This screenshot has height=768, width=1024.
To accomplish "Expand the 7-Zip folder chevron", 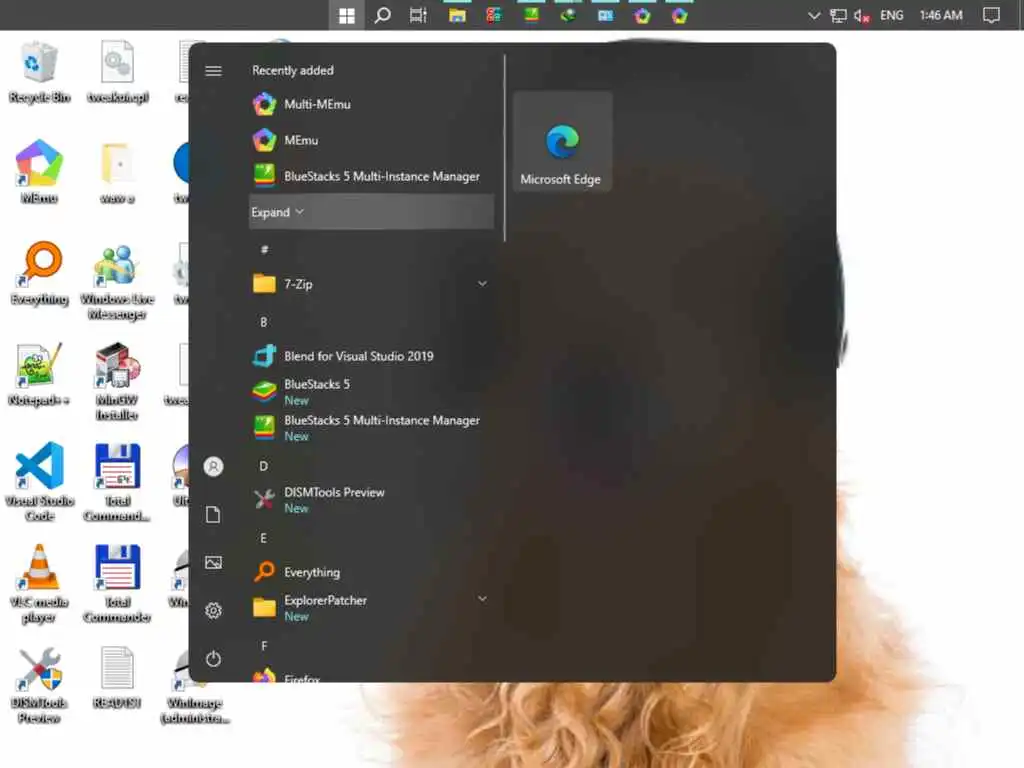I will (x=482, y=283).
